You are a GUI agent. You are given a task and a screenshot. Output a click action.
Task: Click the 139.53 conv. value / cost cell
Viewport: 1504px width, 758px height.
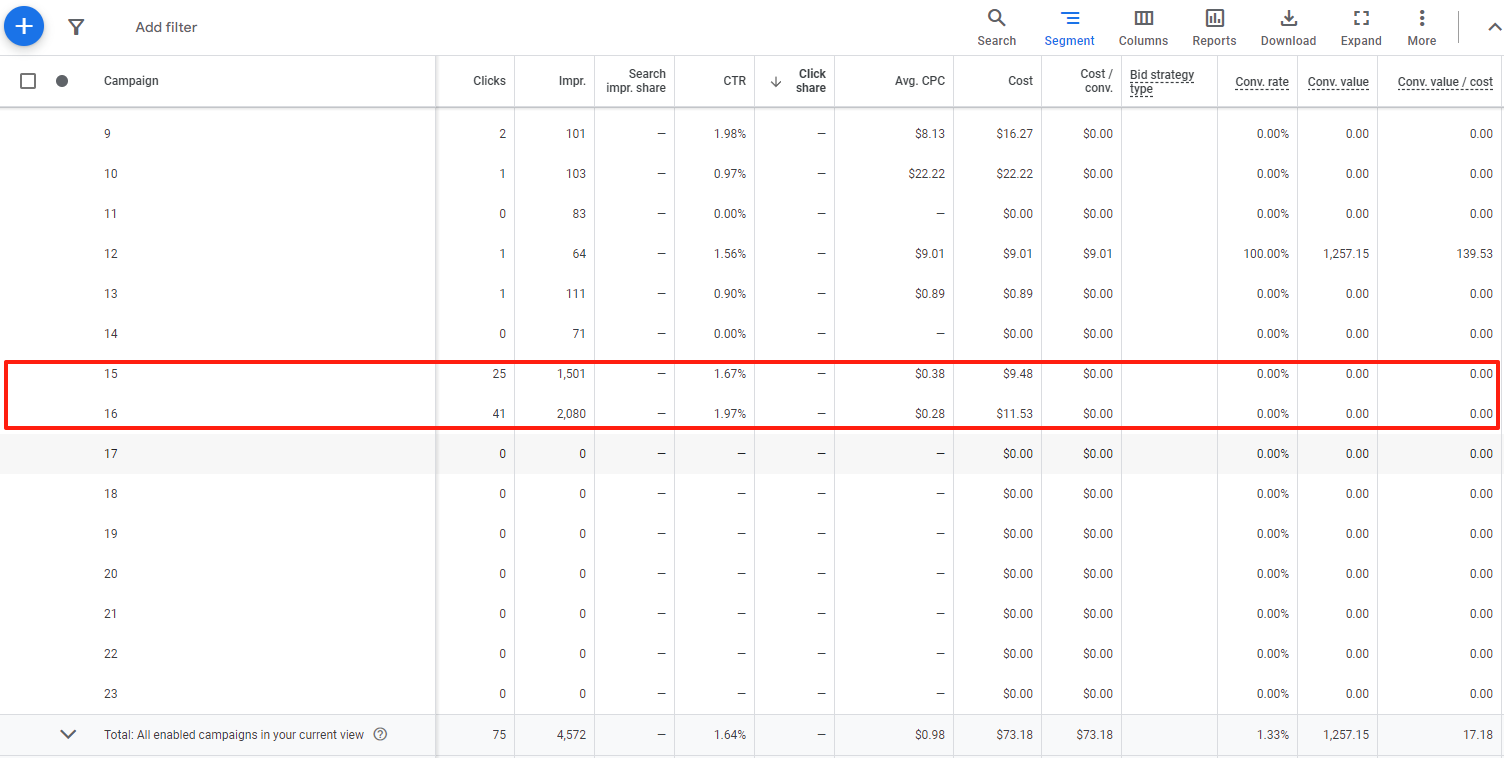click(x=1475, y=254)
